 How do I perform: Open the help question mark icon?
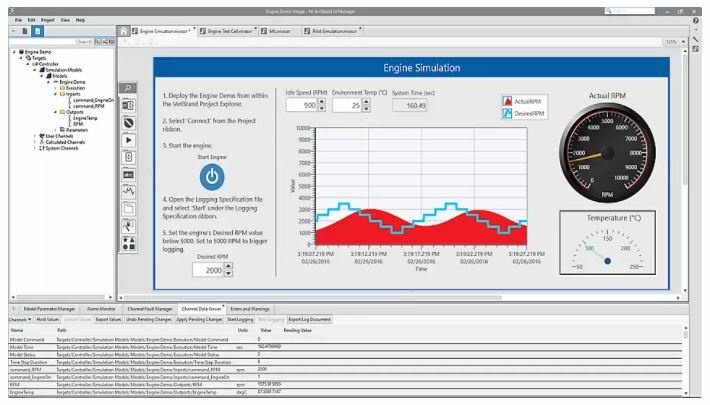pos(696,20)
